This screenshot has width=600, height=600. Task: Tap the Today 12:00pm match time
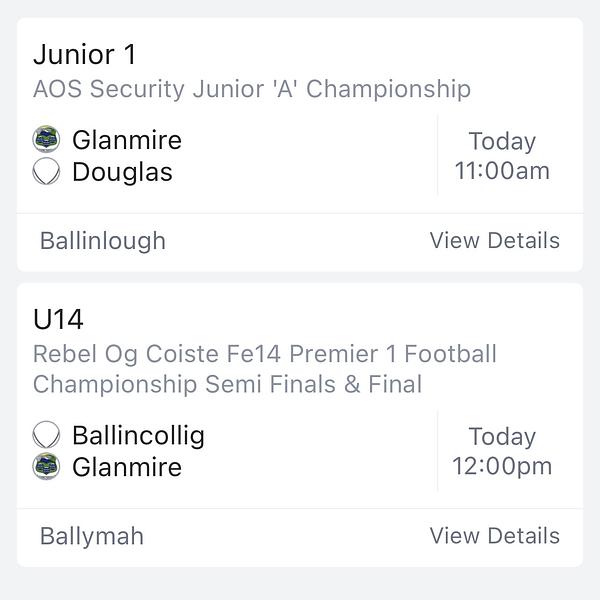point(502,451)
